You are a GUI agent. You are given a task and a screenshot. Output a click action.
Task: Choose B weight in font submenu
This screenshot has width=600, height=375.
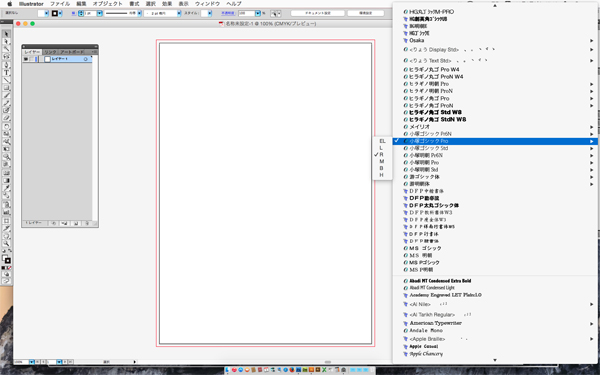[x=382, y=168]
